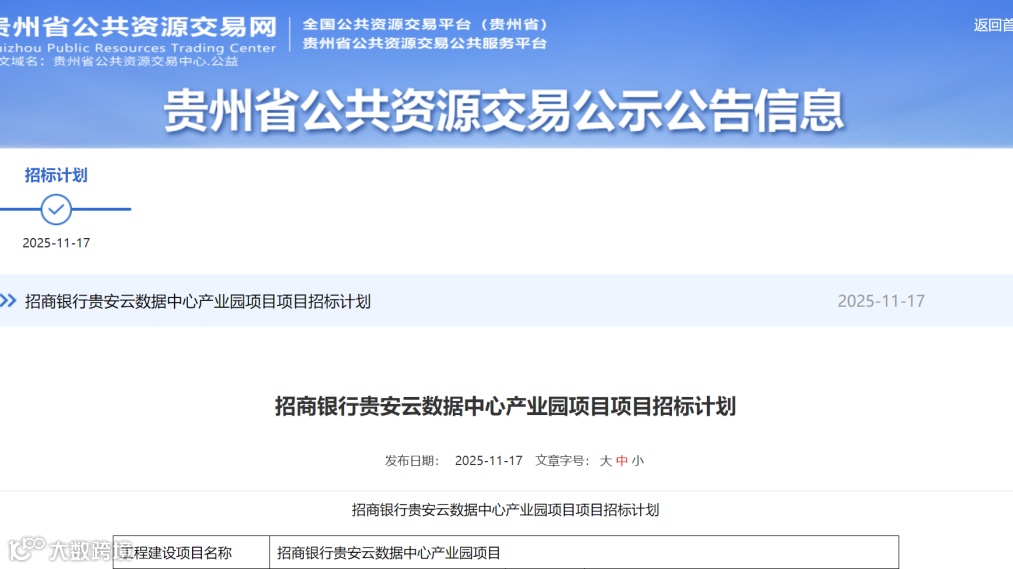Click the 2025-11-17 date in the announcement row
This screenshot has height=569, width=1013.
click(881, 301)
